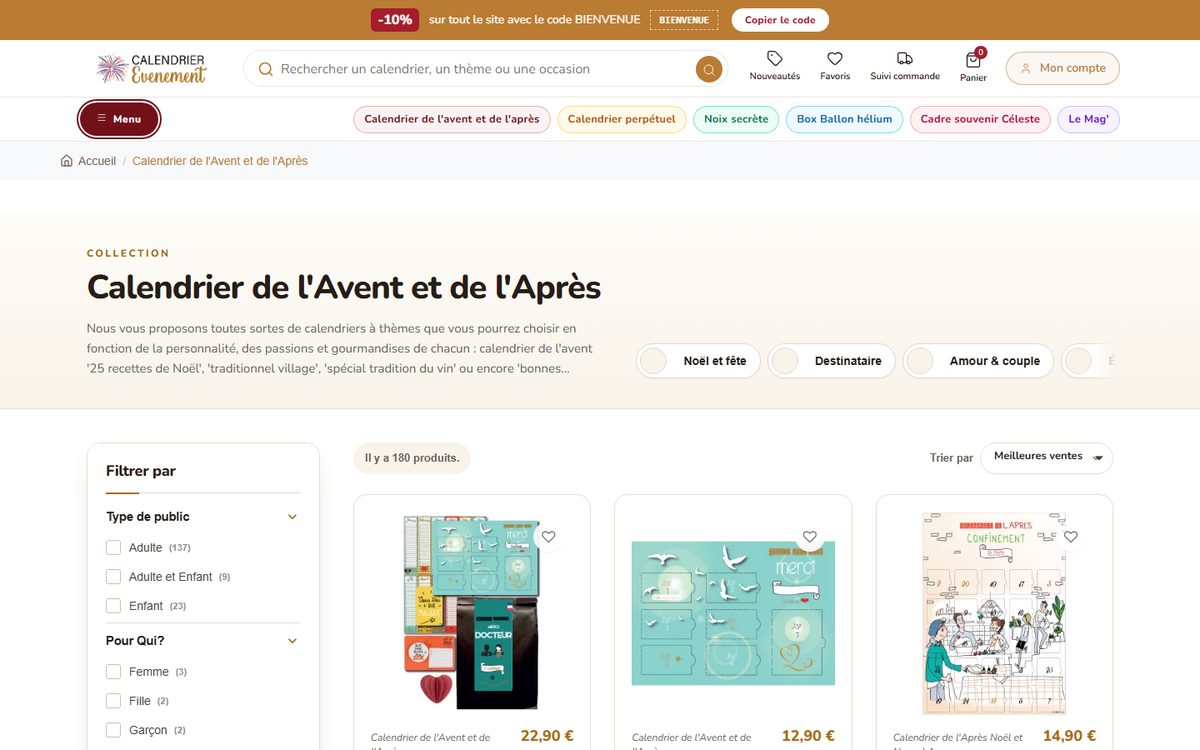
Task: Open Le Mag' link
Action: pos(1088,119)
